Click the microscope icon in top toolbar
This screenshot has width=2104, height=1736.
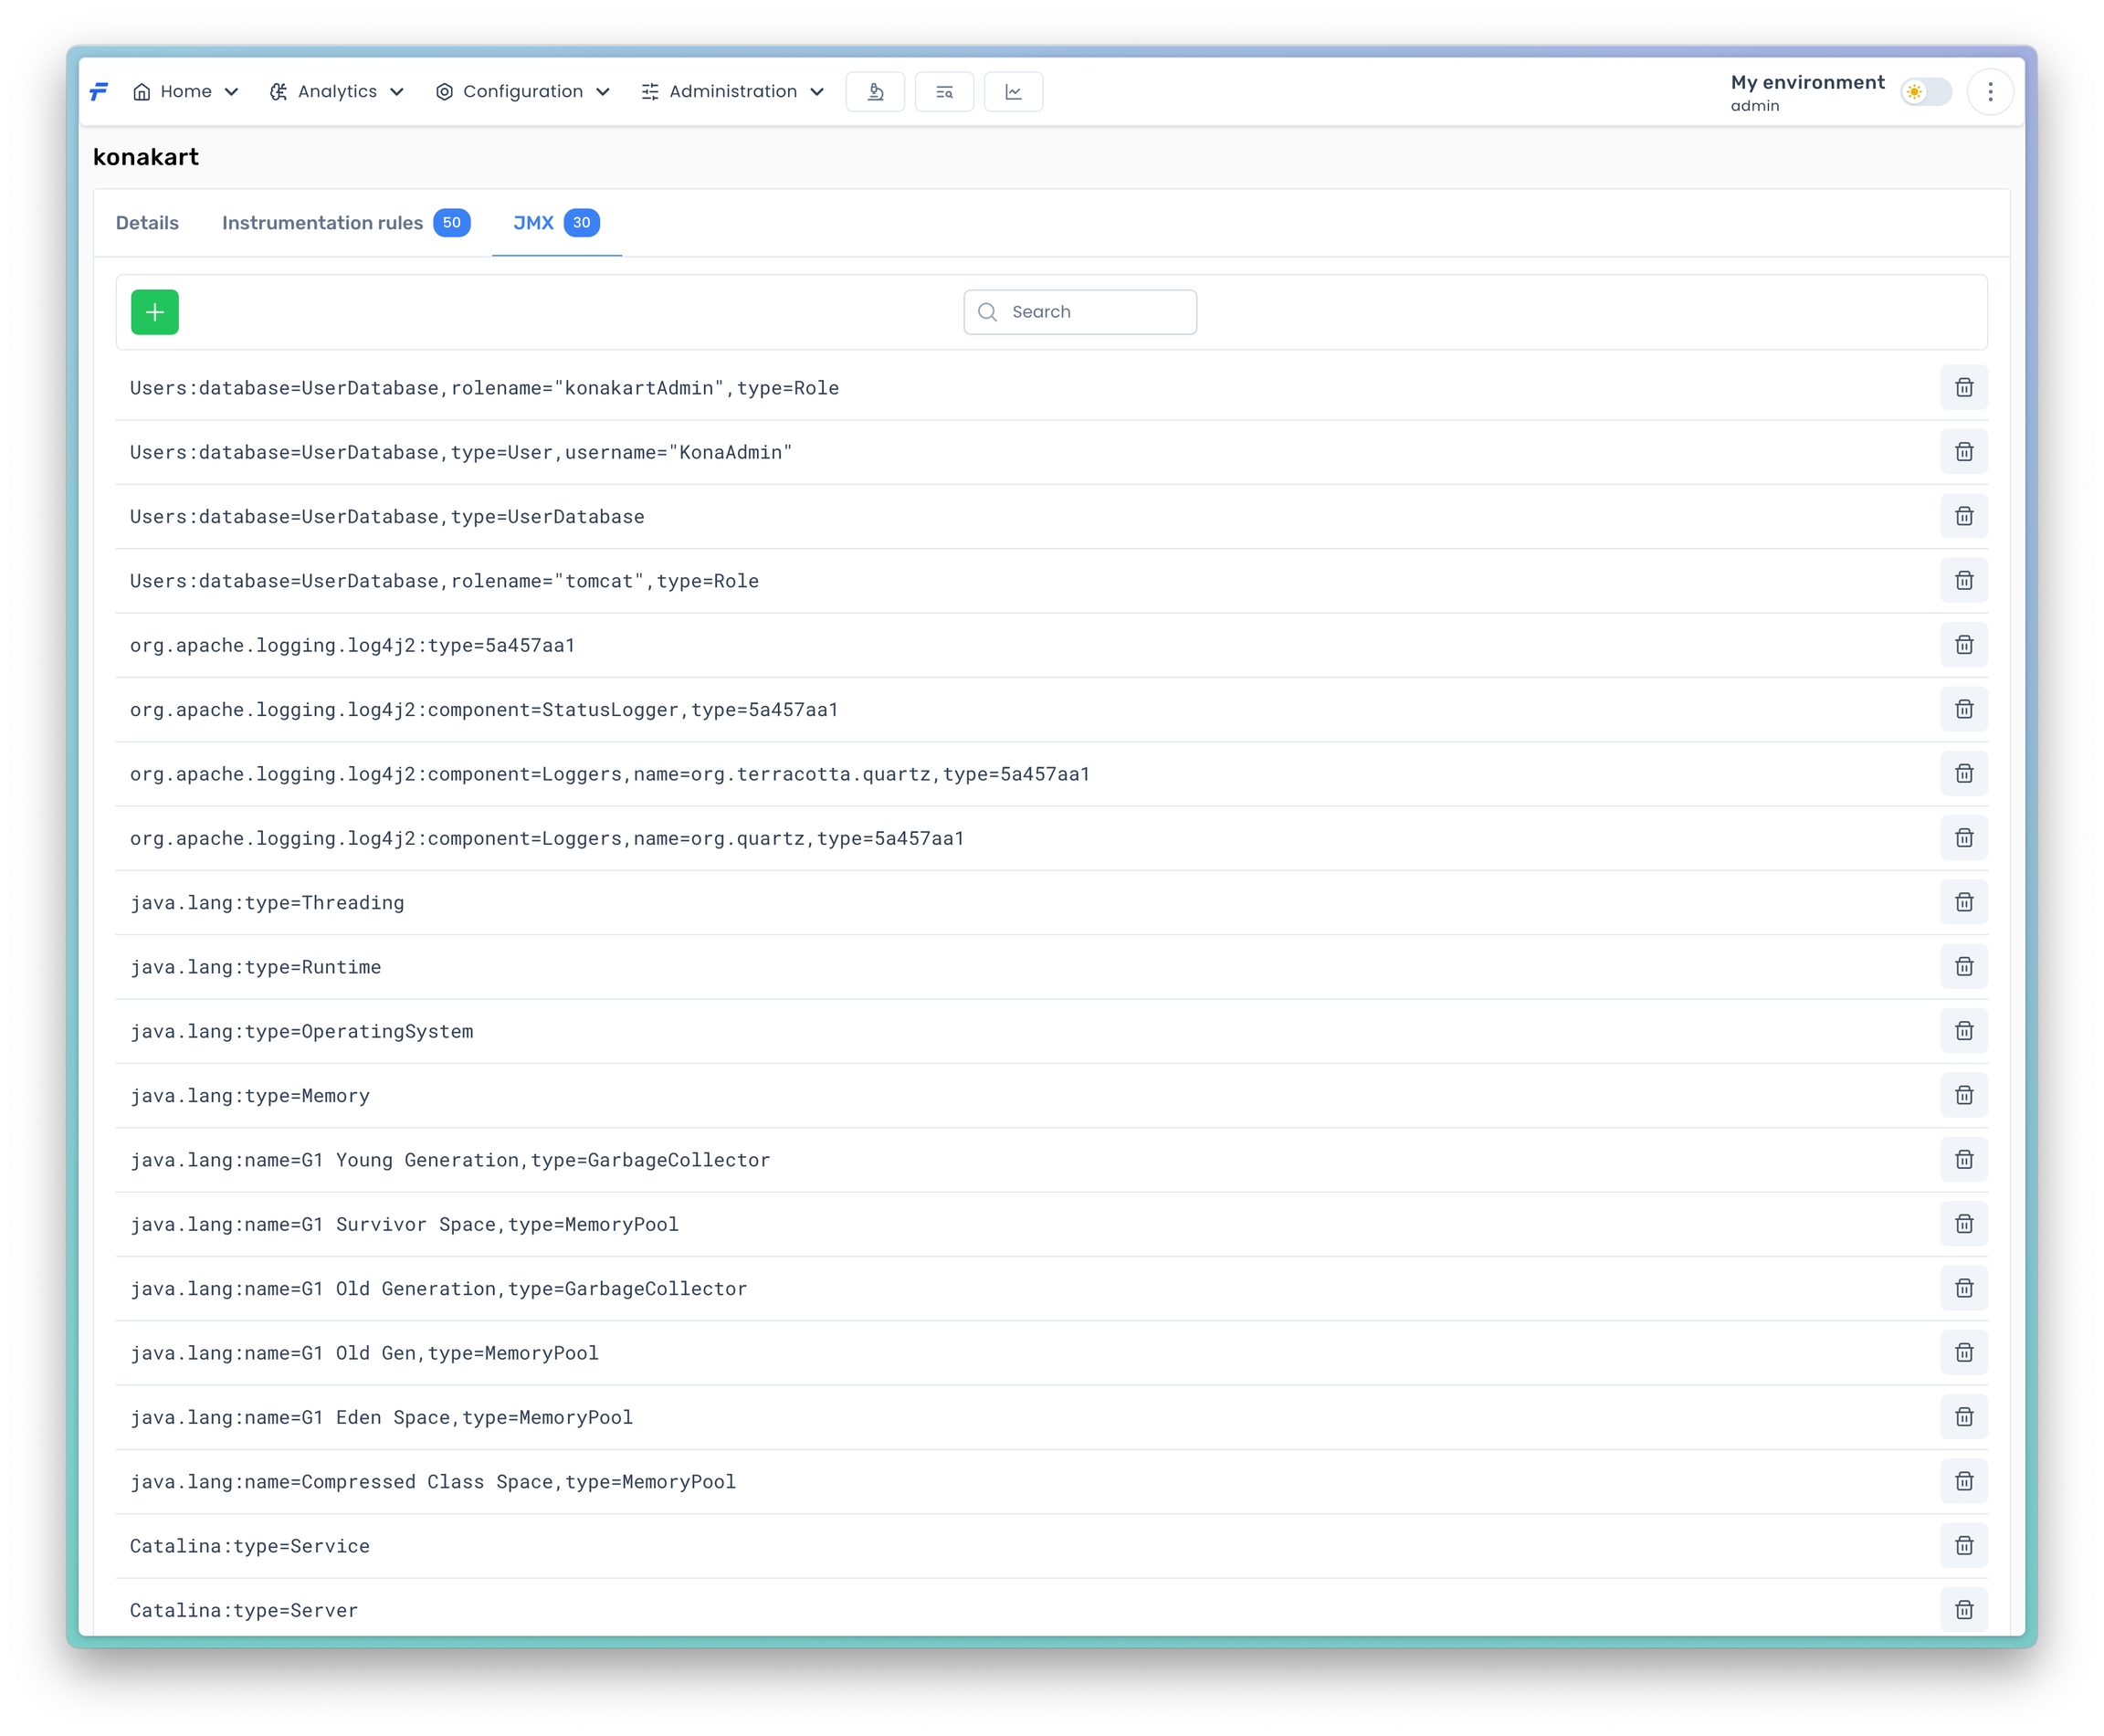(x=875, y=92)
